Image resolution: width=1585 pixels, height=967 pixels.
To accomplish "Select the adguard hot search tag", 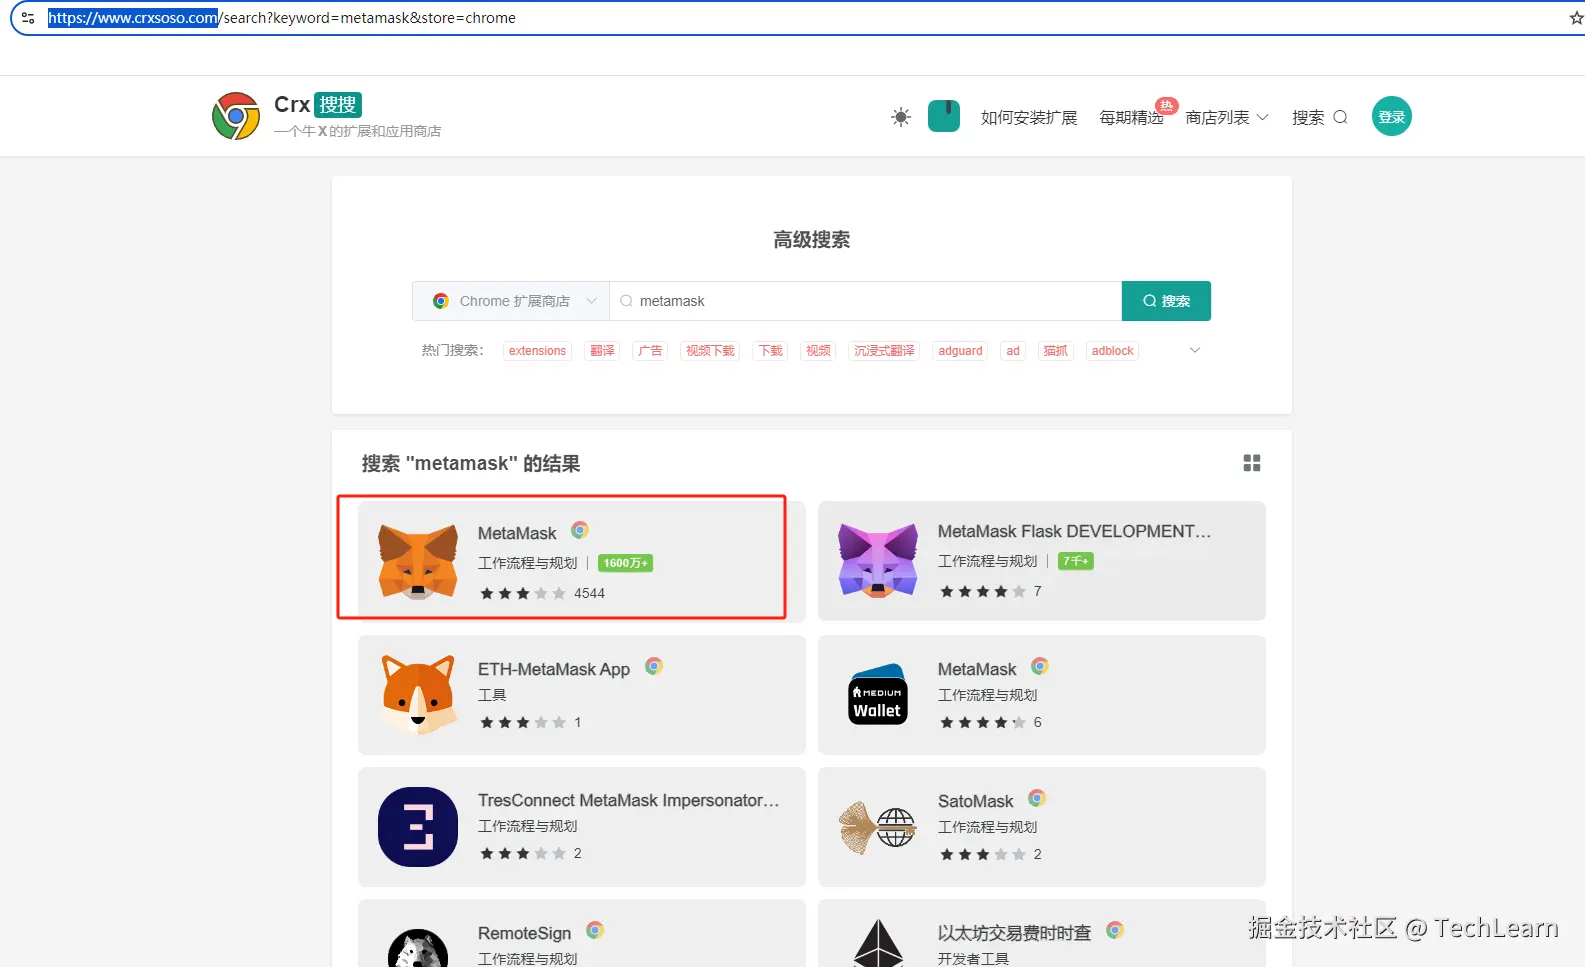I will (x=960, y=351).
